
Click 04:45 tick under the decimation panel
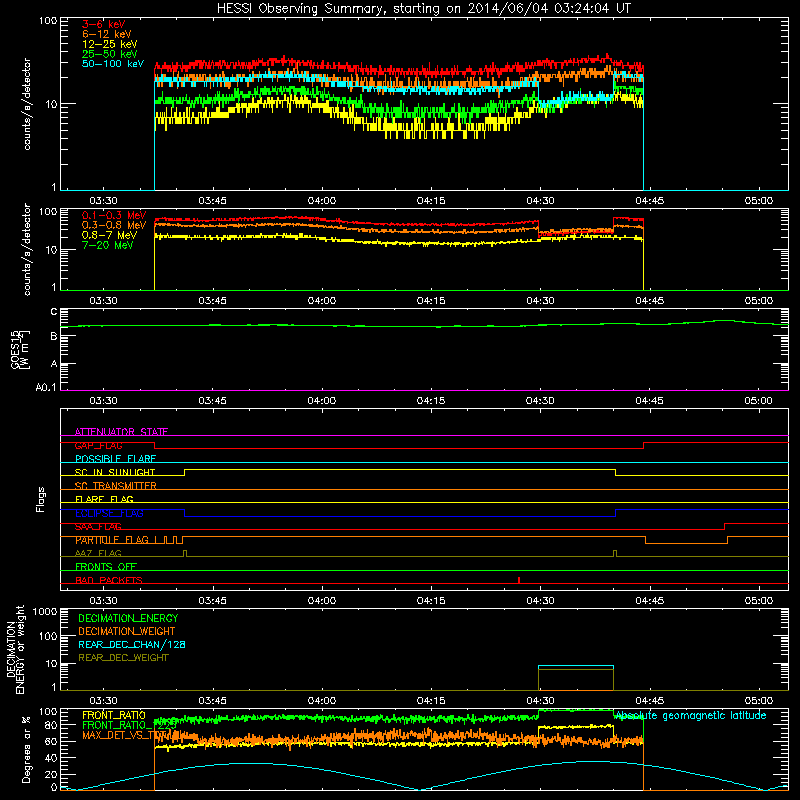pos(649,701)
